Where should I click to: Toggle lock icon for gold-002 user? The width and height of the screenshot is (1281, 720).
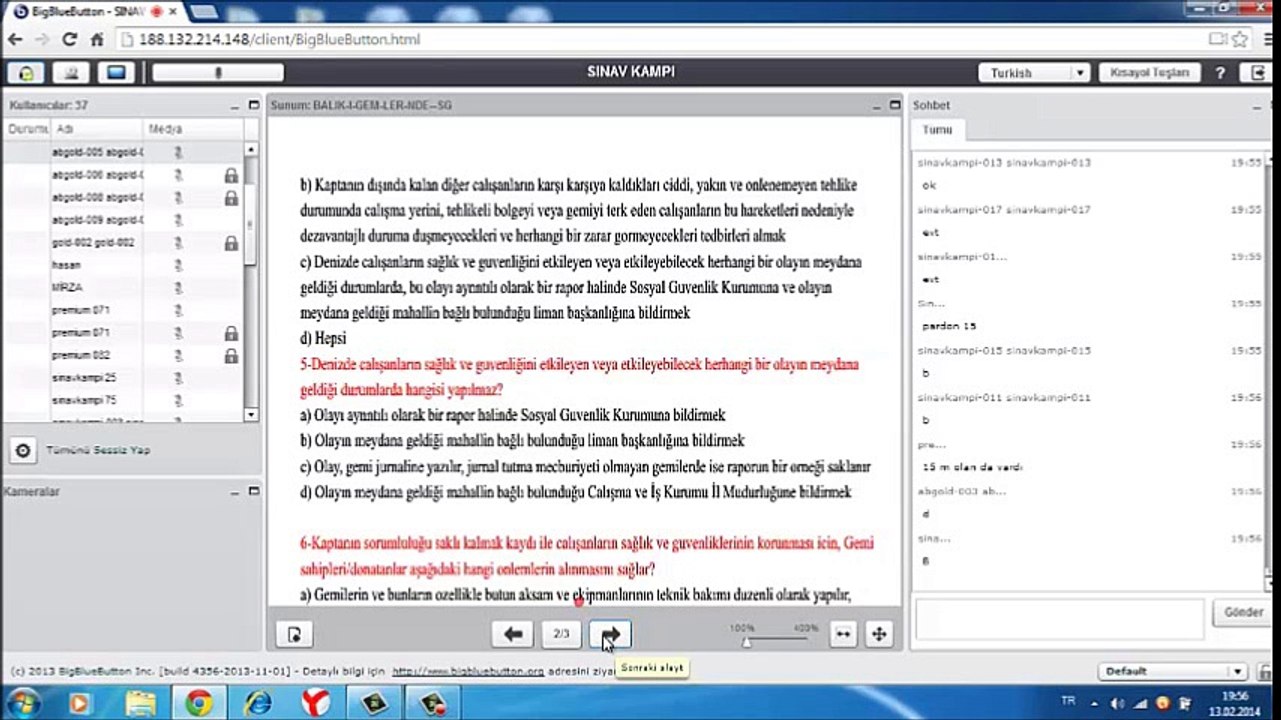(x=231, y=243)
